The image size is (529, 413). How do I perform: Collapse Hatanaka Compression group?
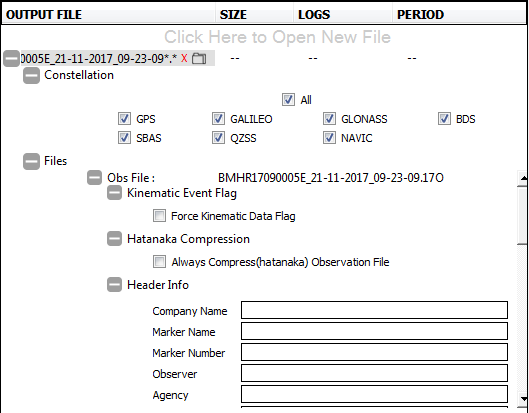click(x=114, y=239)
